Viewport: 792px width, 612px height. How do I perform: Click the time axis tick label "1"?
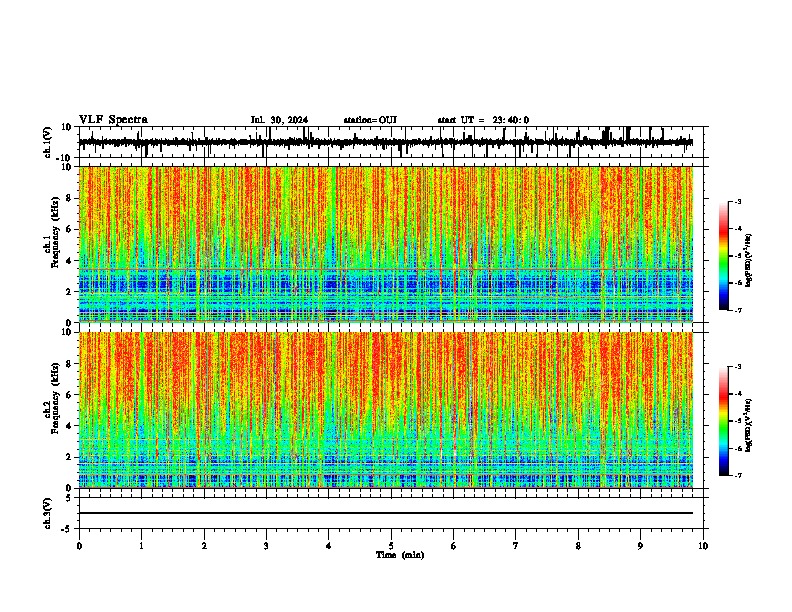click(x=141, y=546)
